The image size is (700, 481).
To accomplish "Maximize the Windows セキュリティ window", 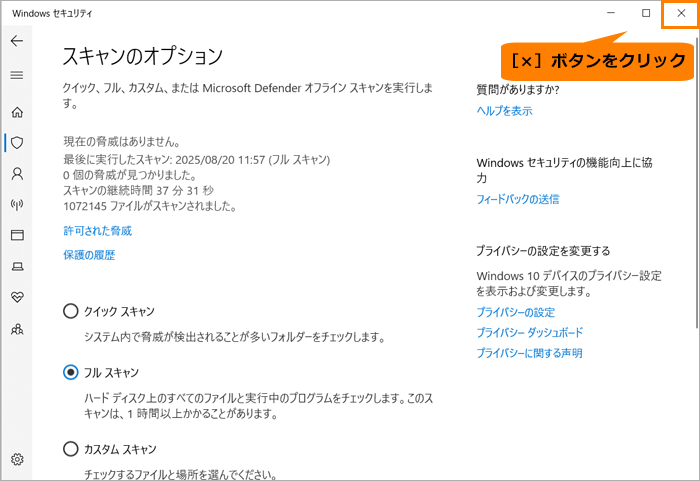I will [646, 13].
